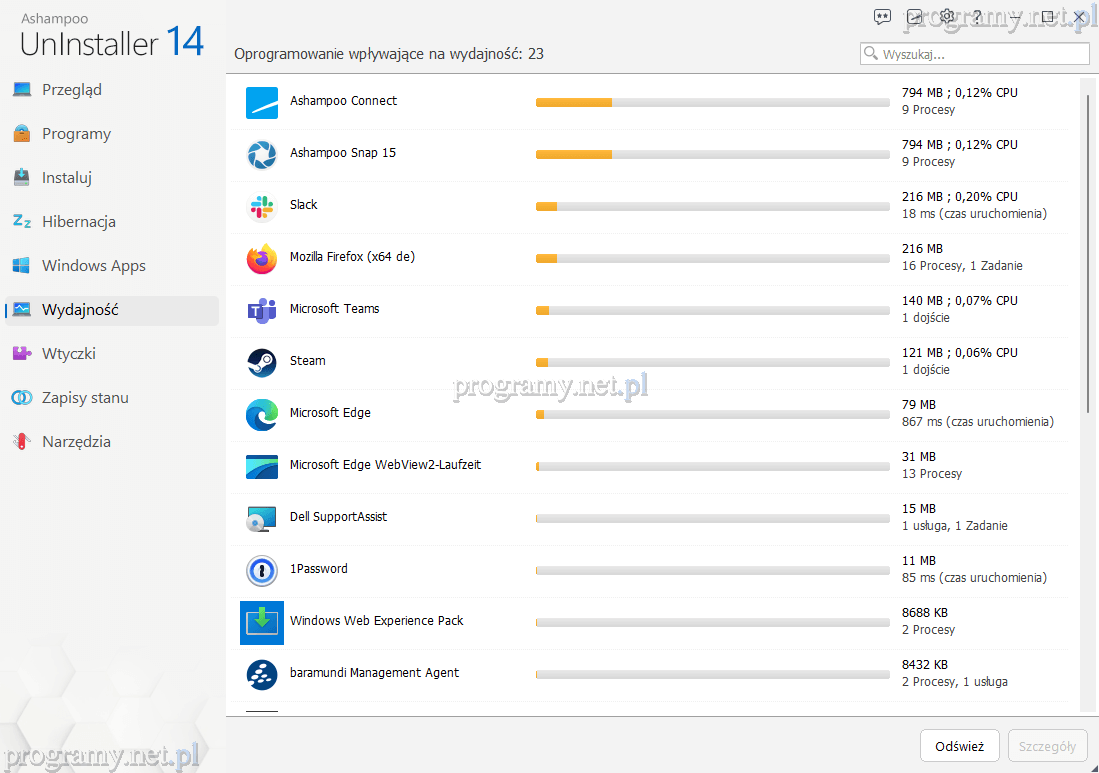
Task: Click the Ashampoo Connect usage bar
Action: pyautogui.click(x=712, y=102)
